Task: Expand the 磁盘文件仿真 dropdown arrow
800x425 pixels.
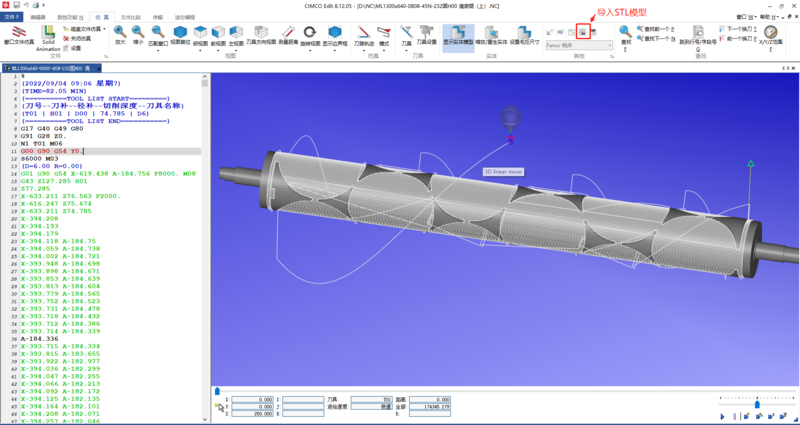Action: point(105,29)
